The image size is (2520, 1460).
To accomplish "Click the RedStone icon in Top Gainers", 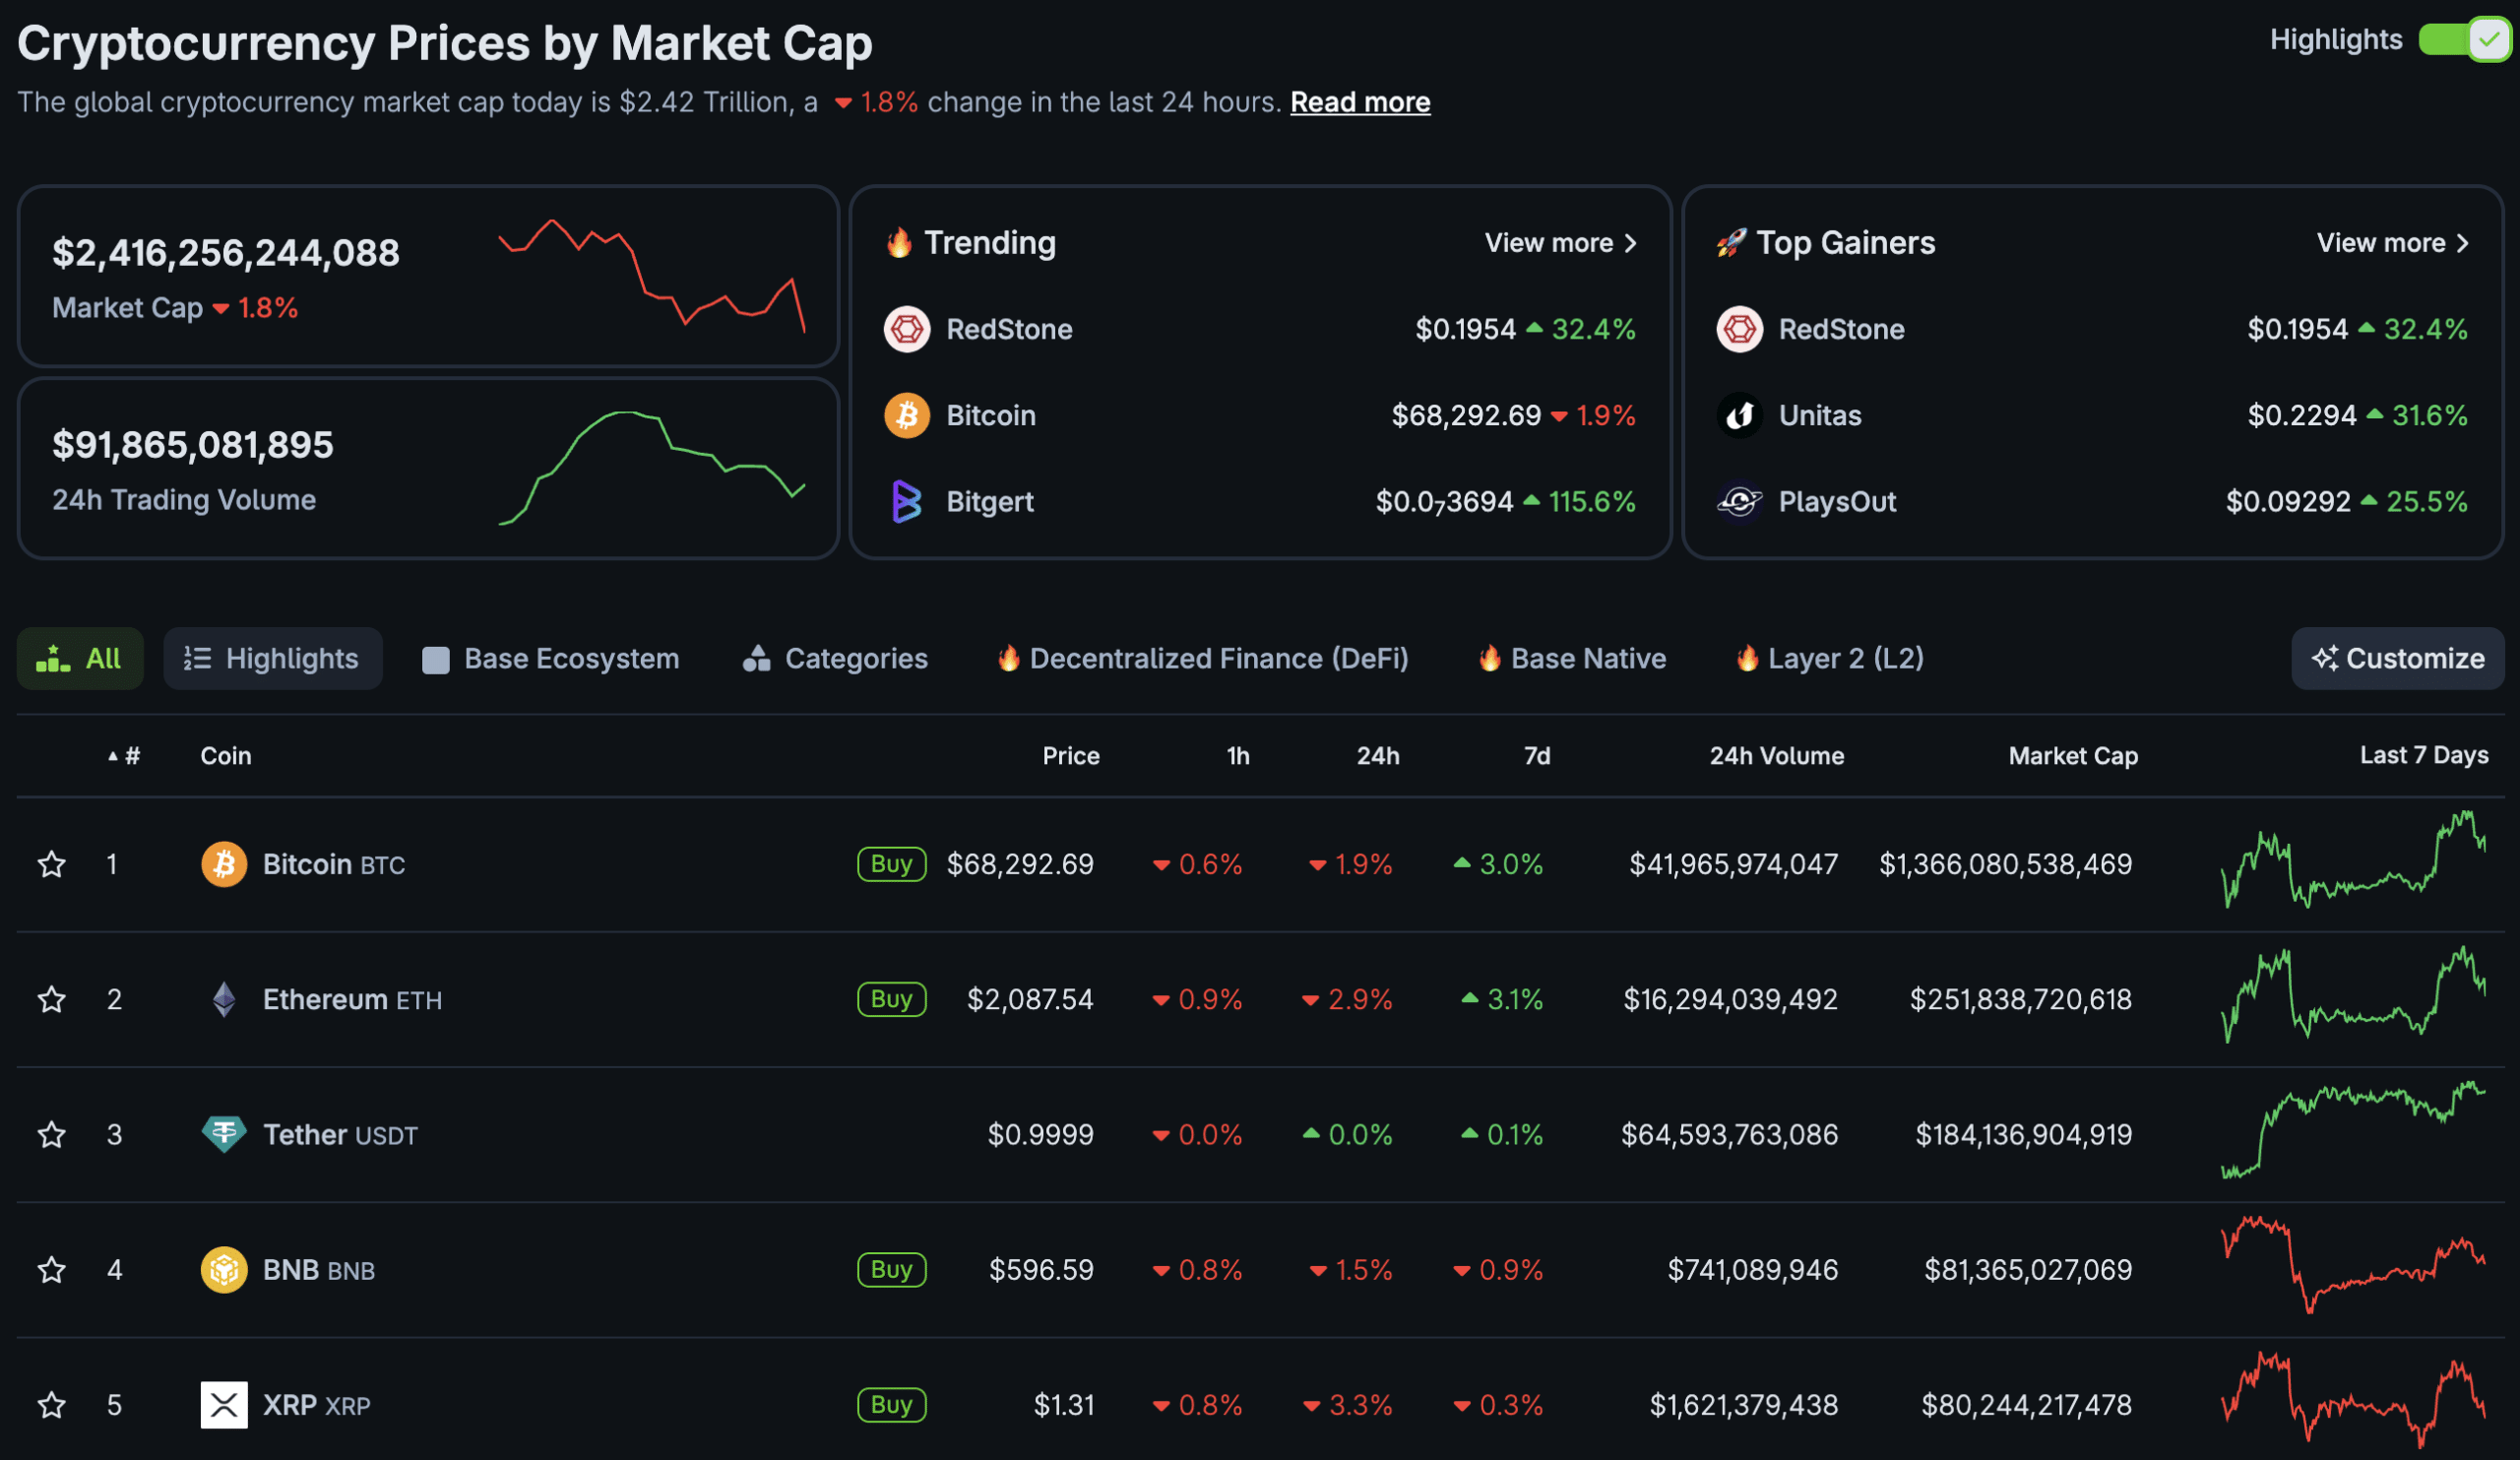I will coord(1740,328).
